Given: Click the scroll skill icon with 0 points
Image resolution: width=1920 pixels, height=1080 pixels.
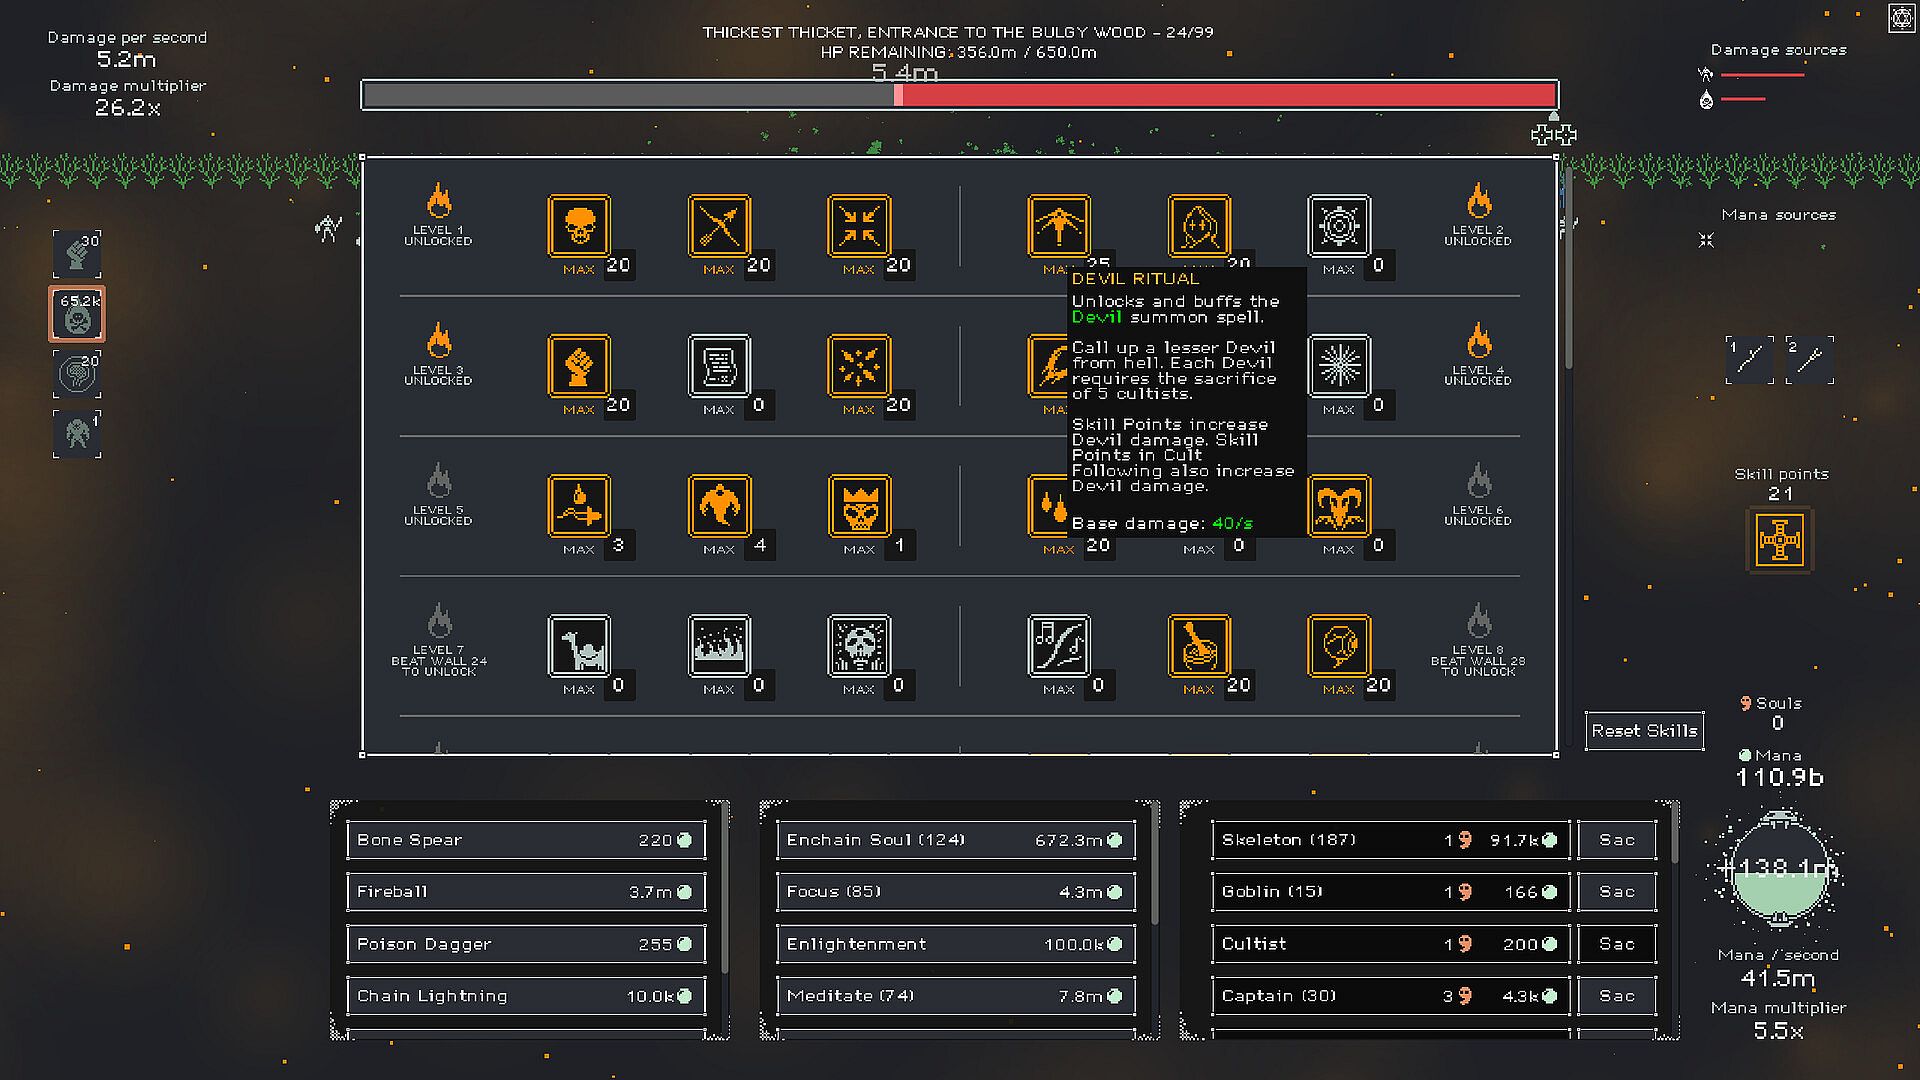Looking at the screenshot, I should click(x=719, y=365).
